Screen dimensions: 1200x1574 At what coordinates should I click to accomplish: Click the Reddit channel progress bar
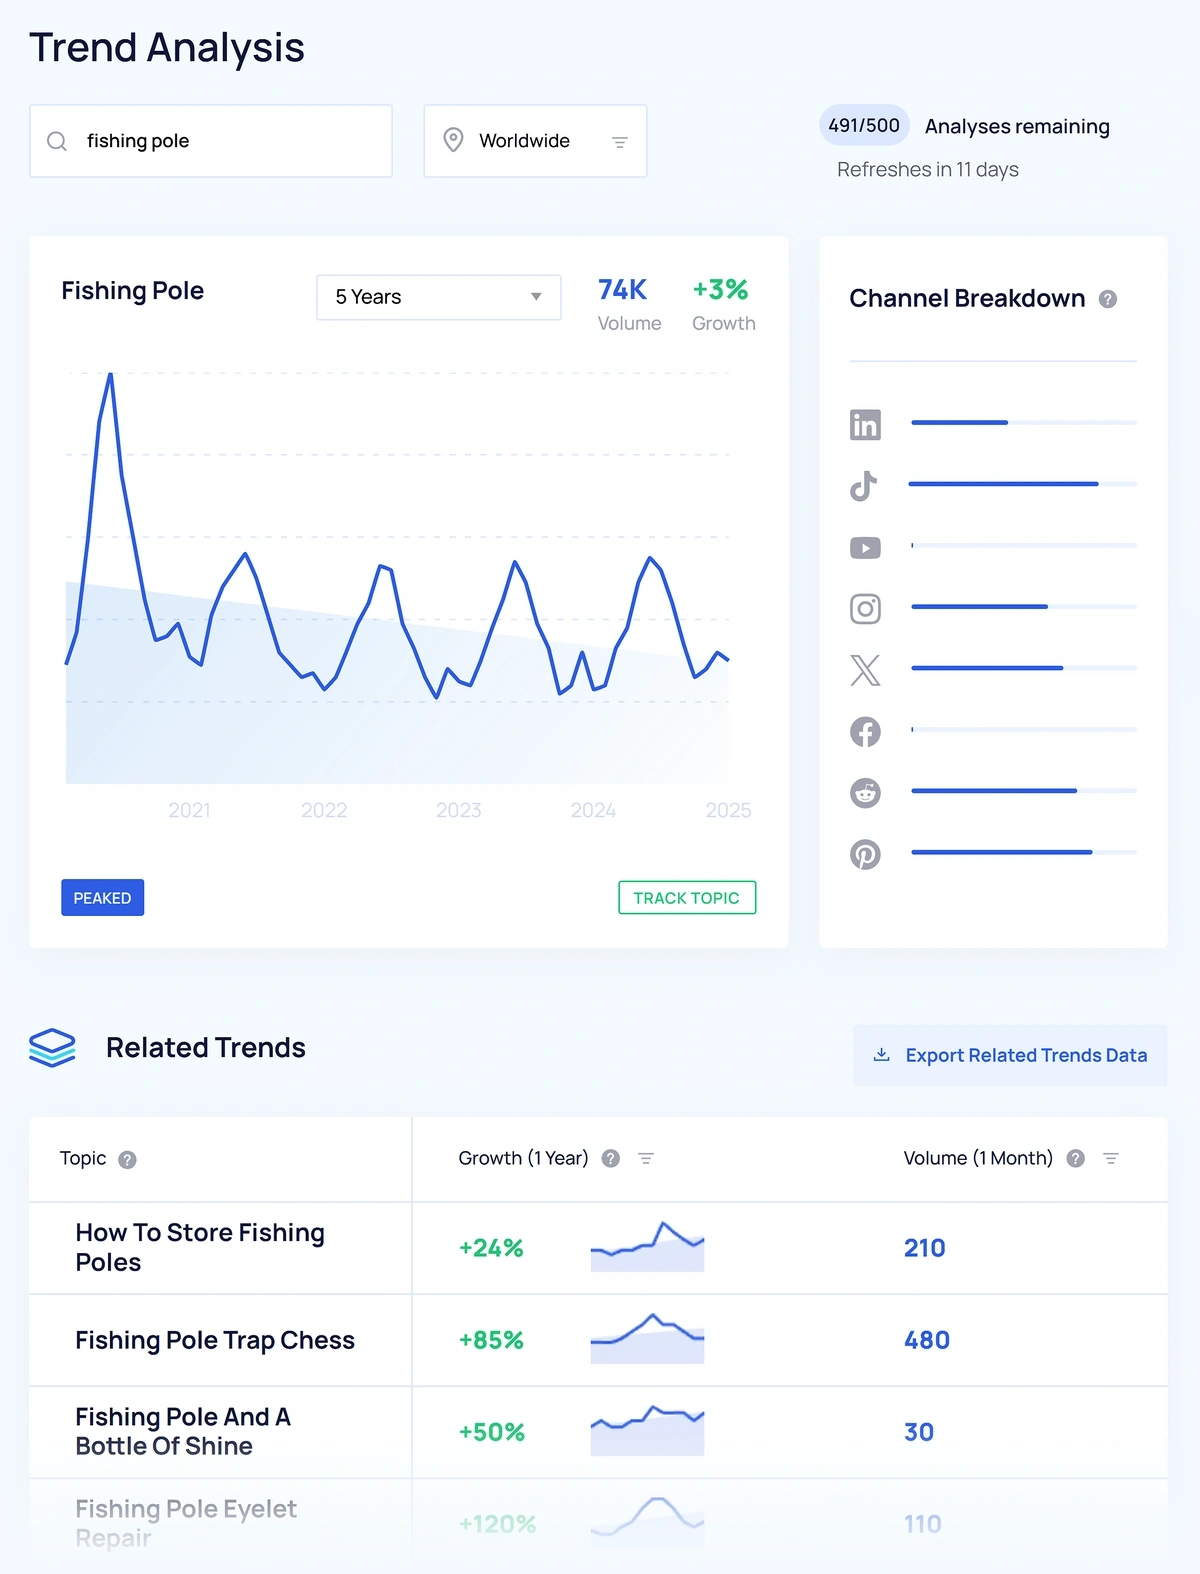point(1024,791)
